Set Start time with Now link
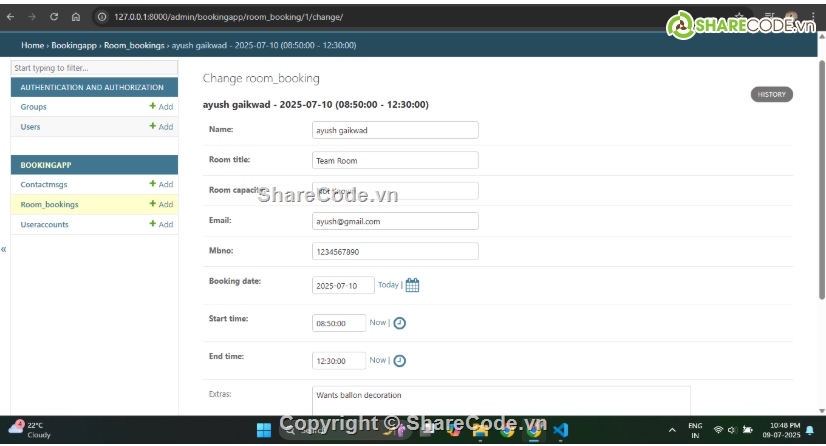826x446 pixels. point(377,322)
